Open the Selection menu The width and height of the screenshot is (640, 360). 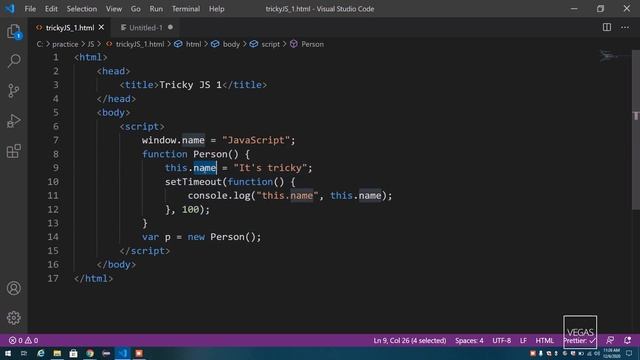(x=82, y=9)
